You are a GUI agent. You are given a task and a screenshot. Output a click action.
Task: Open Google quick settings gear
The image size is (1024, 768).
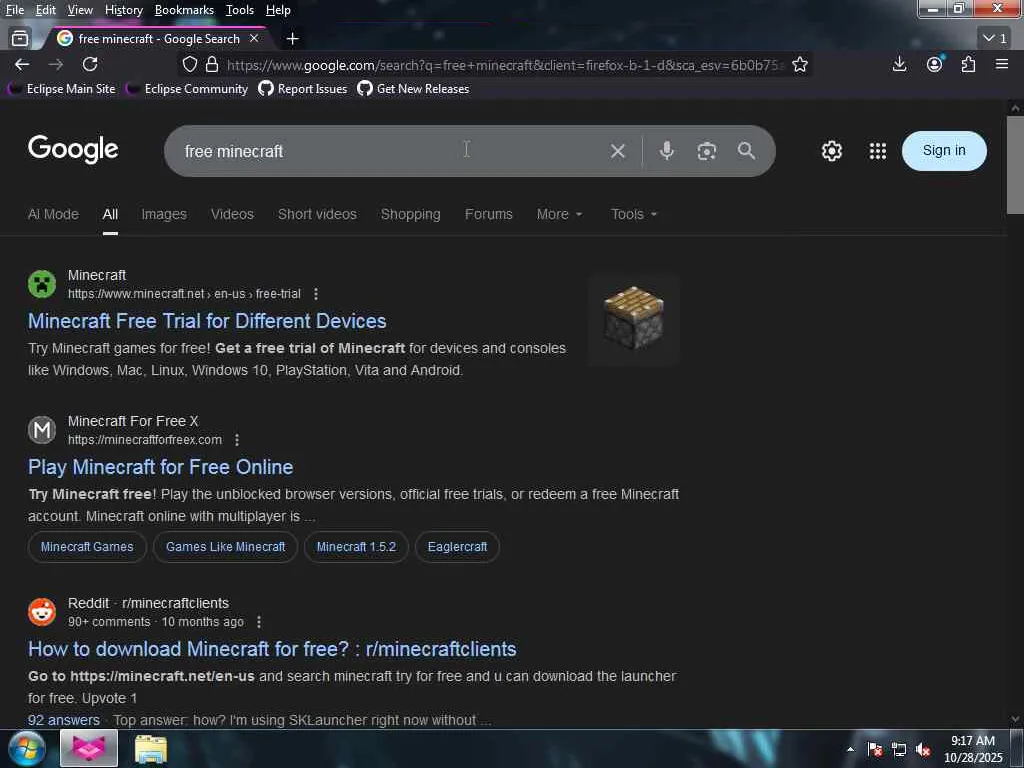tap(831, 151)
